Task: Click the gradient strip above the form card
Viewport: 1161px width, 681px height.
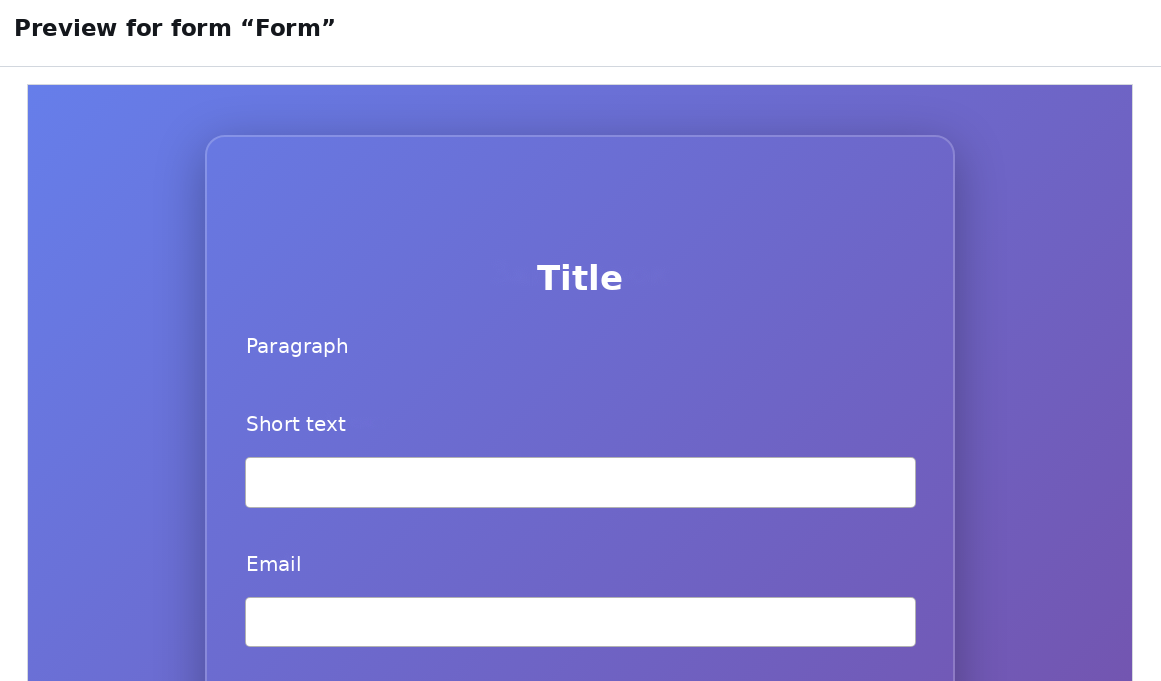Action: point(580,110)
